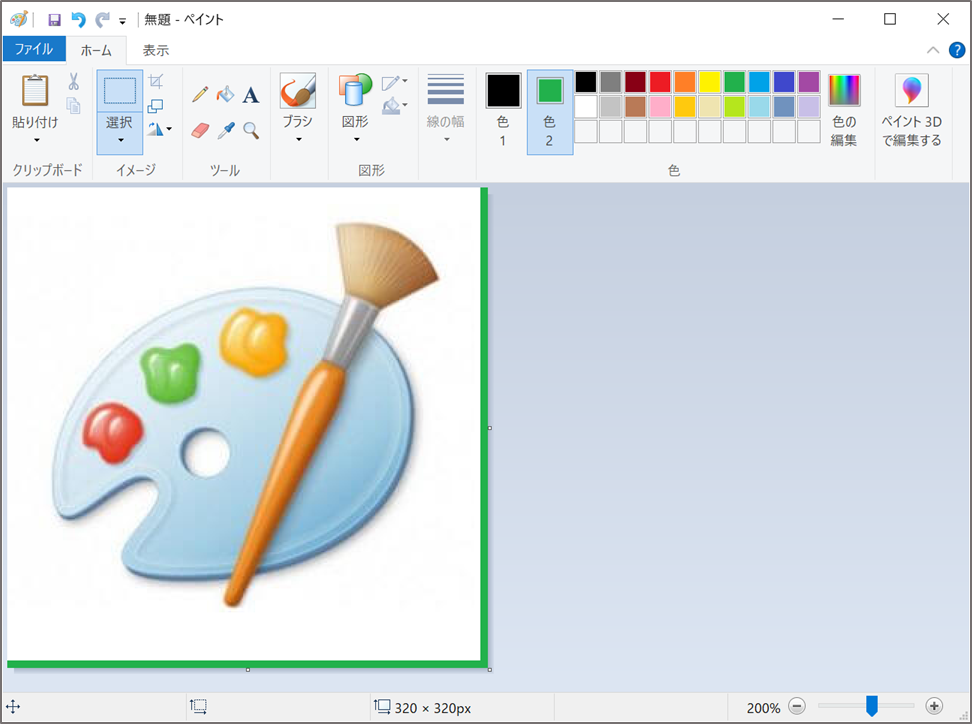Pick the yellow color swatch
The height and width of the screenshot is (724, 972).
tap(710, 82)
